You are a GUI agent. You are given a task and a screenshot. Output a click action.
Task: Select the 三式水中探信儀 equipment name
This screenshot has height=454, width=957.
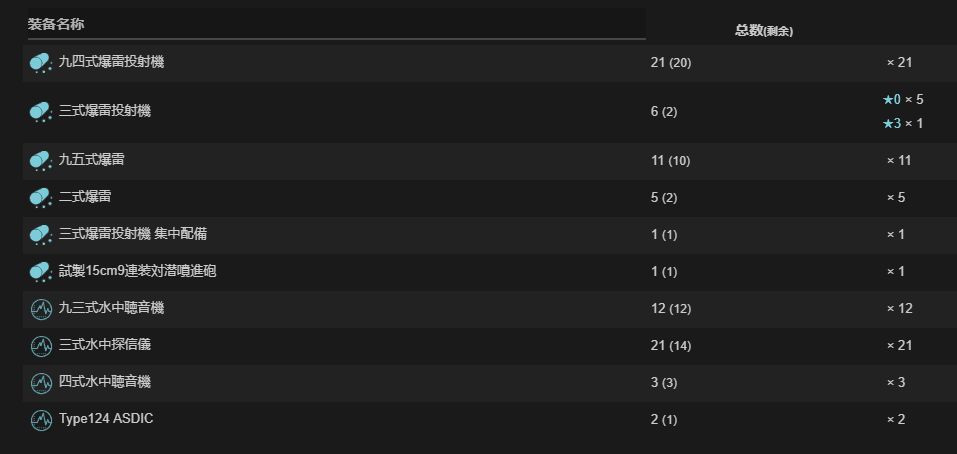105,345
